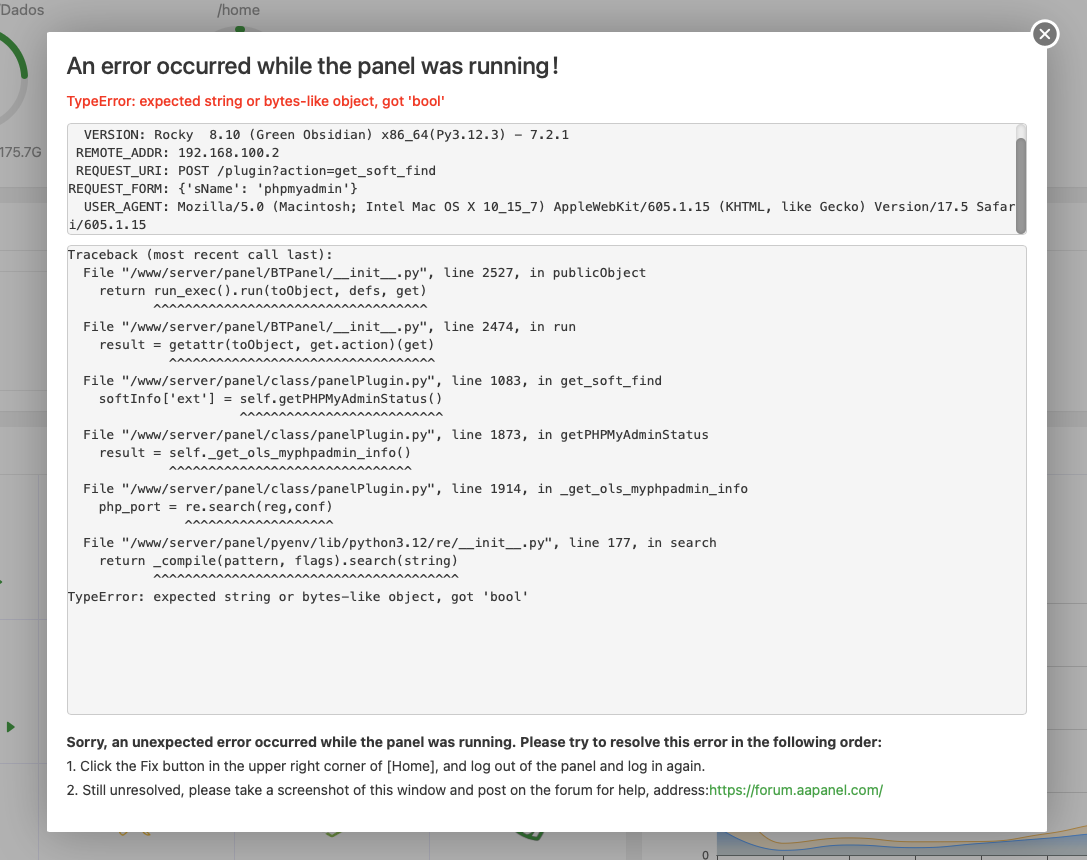Click the red TypeError message under the heading
This screenshot has width=1087, height=860.
(255, 101)
